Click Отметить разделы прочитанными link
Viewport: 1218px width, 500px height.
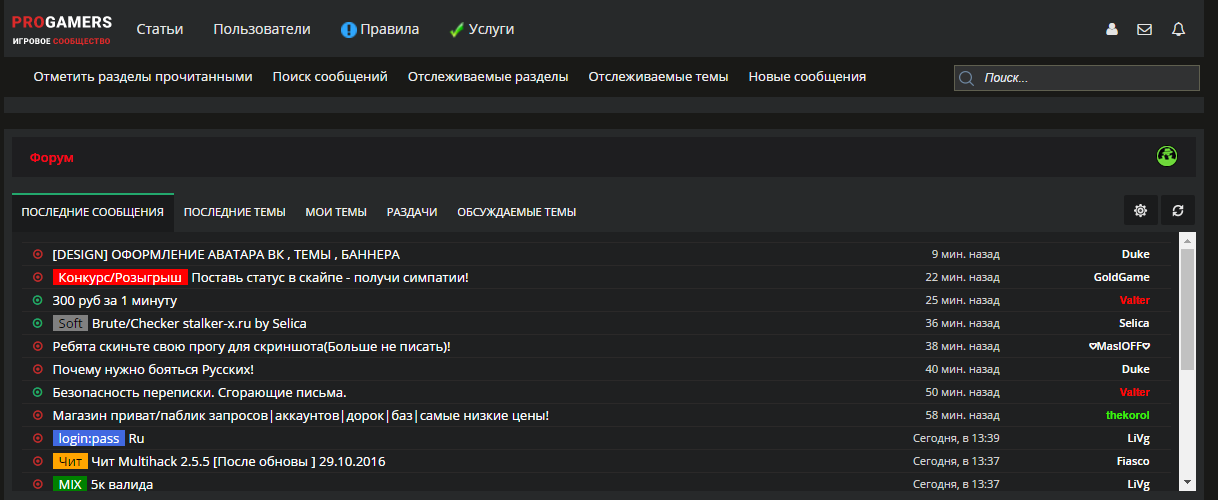[x=143, y=77]
